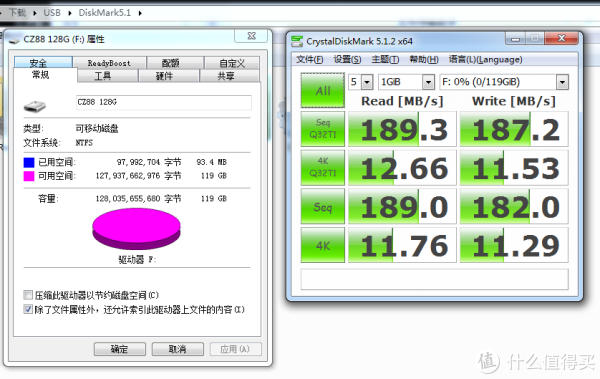This screenshot has width=600, height=379.
Task: Click the CrystalDiskMark title bar app icon
Action: (x=297, y=41)
